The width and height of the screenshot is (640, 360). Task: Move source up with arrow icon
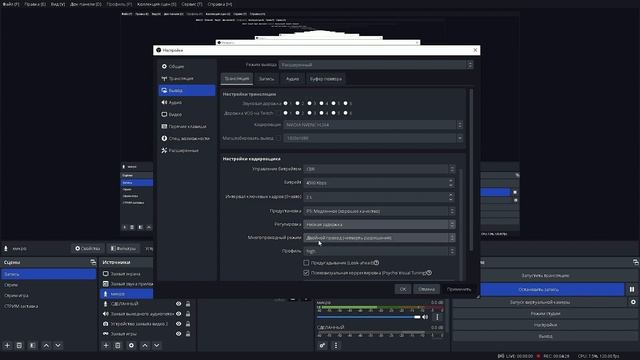[145, 345]
